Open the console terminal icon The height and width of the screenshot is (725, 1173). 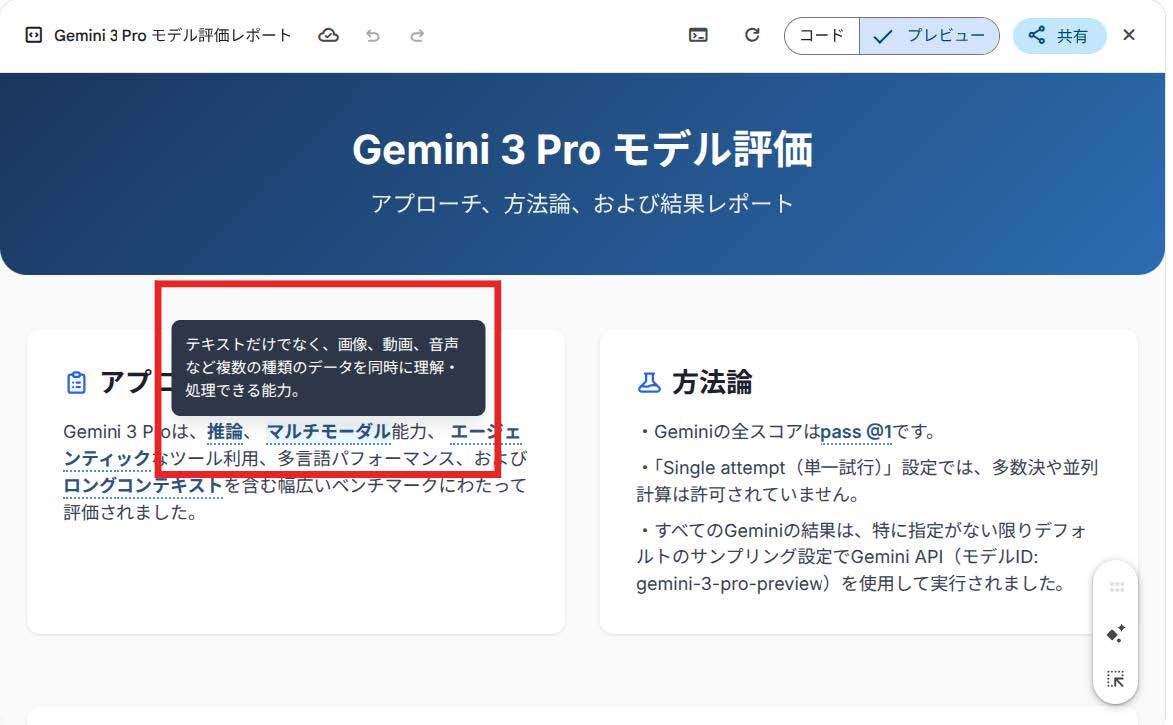[x=698, y=35]
